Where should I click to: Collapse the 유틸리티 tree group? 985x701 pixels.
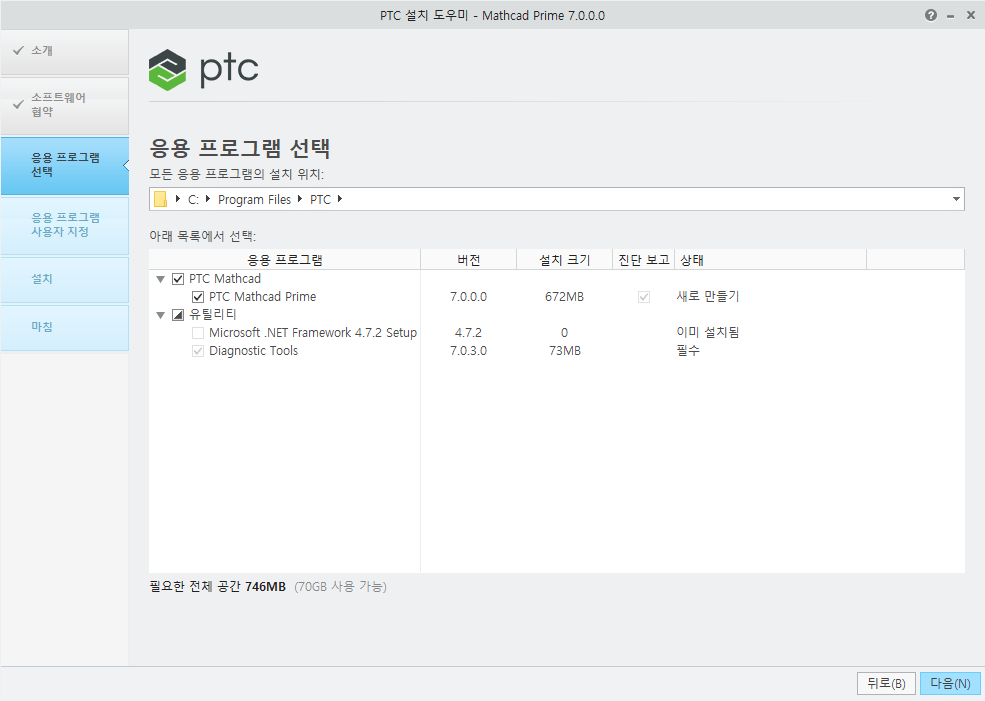161,315
